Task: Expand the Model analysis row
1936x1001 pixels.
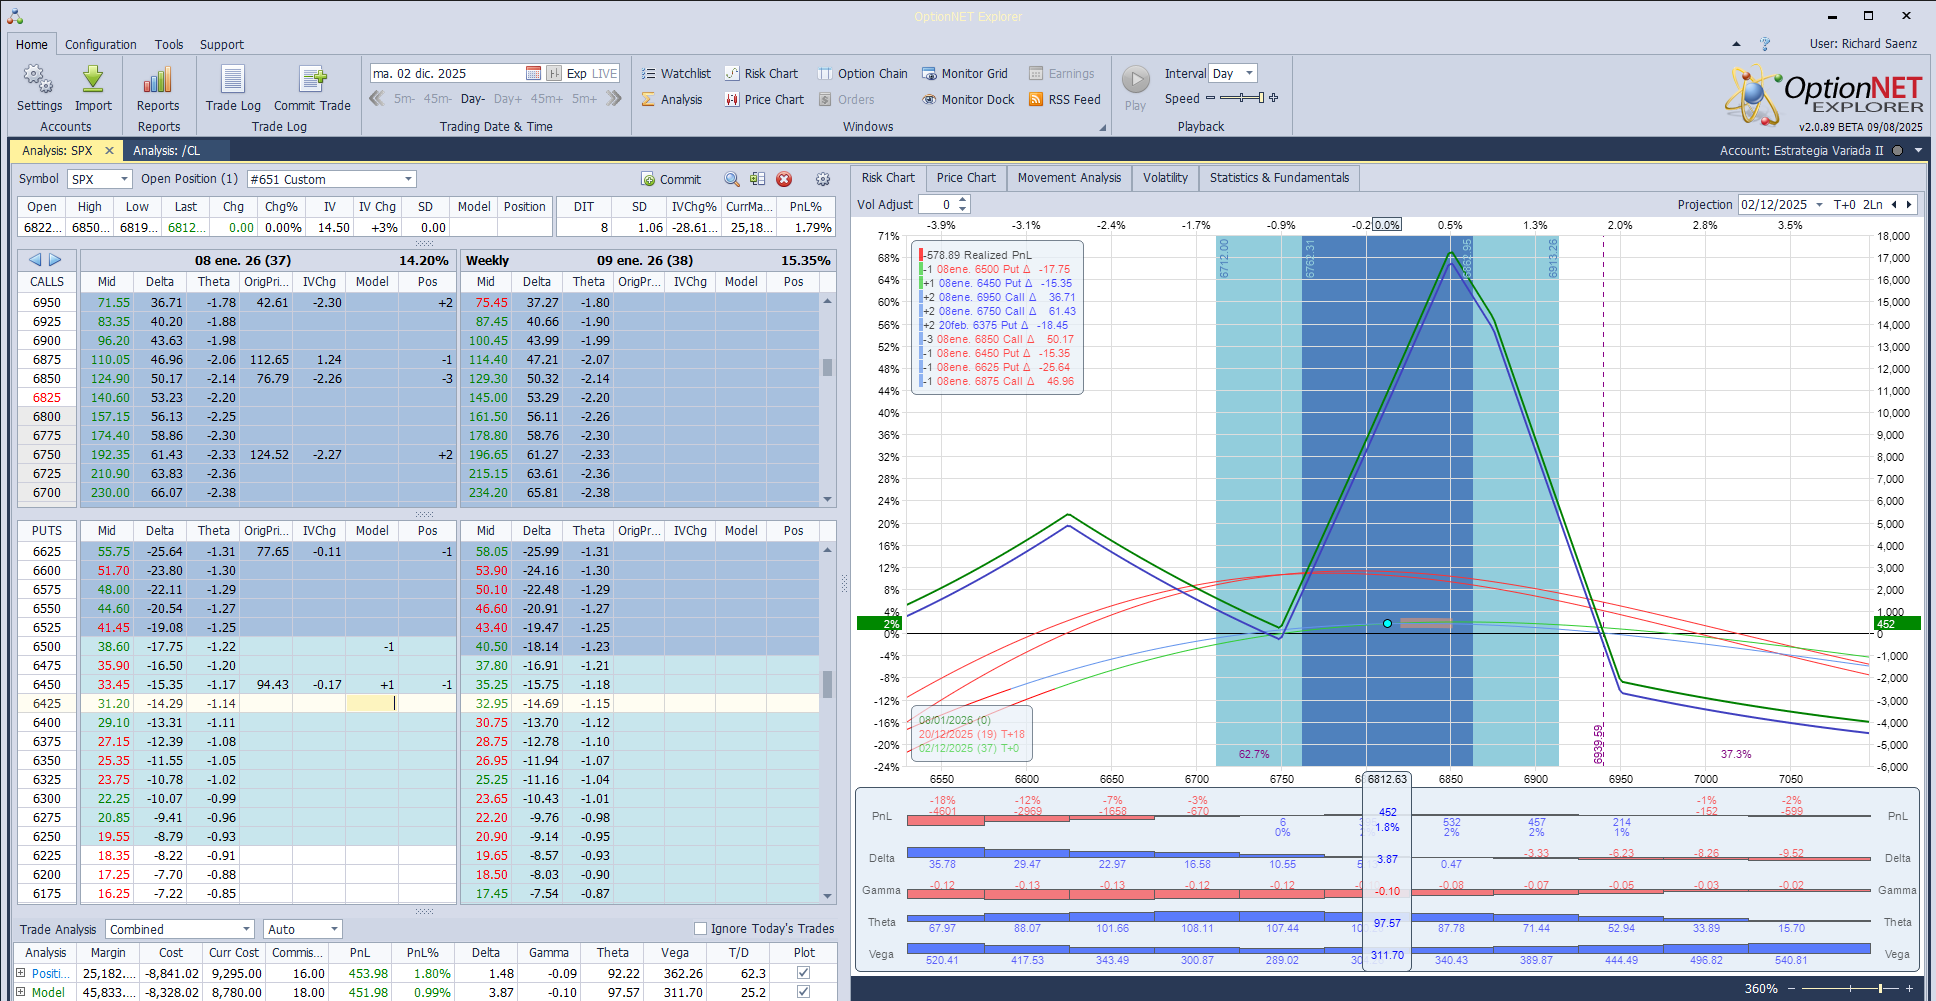Action: [20, 992]
